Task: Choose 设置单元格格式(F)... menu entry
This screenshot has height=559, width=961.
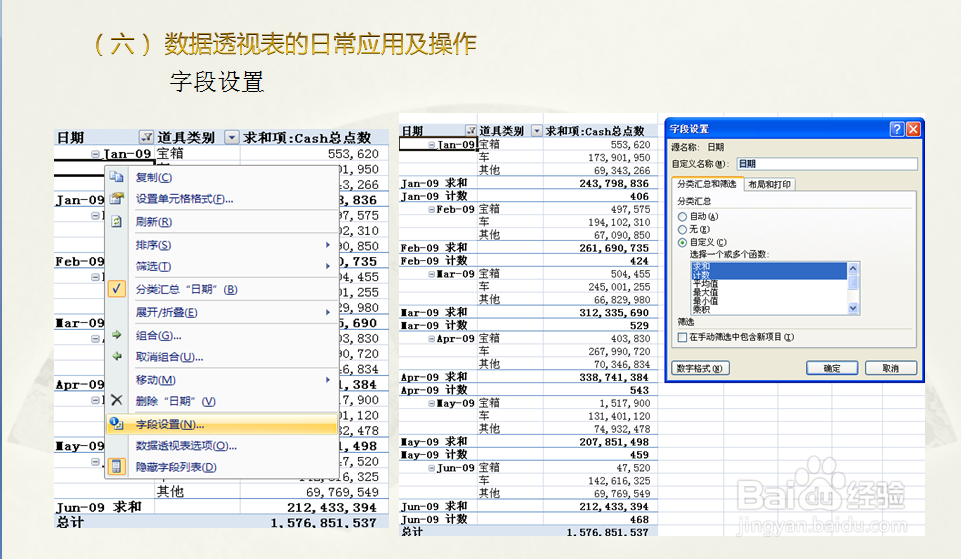Action: click(x=222, y=199)
